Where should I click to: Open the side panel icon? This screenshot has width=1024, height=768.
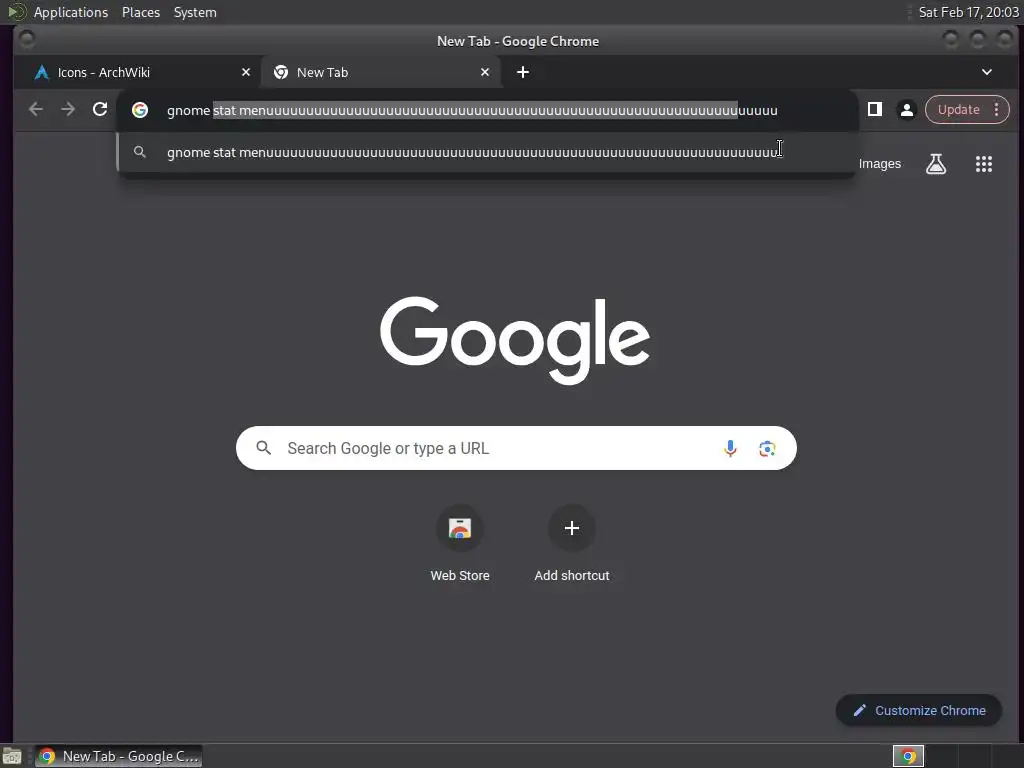click(874, 110)
